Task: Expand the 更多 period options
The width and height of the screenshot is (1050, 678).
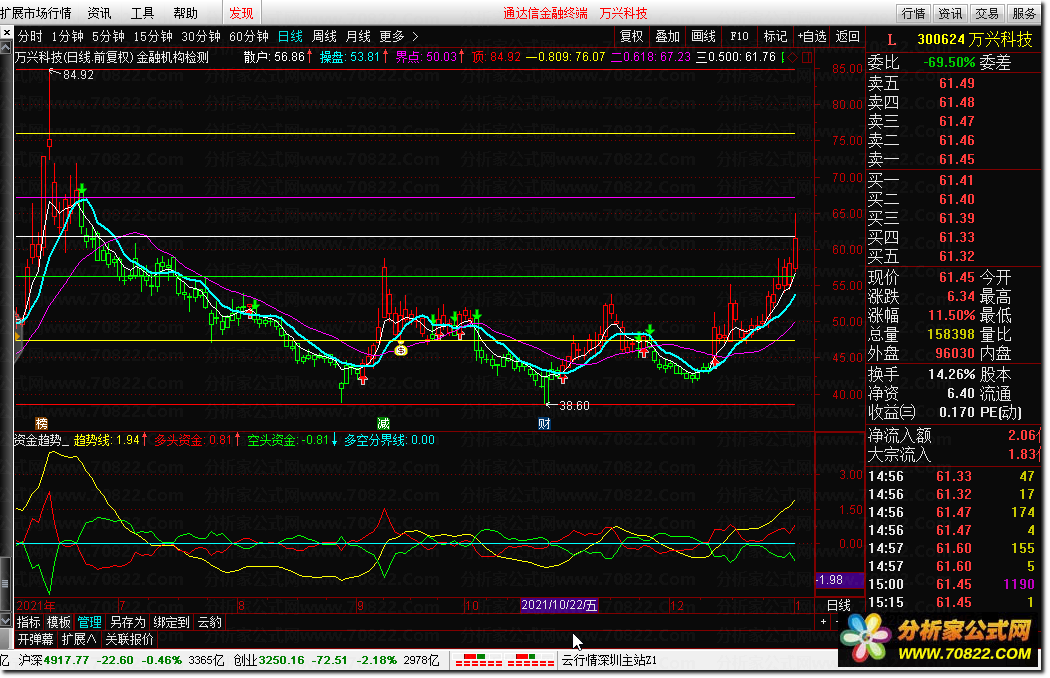Action: point(398,37)
